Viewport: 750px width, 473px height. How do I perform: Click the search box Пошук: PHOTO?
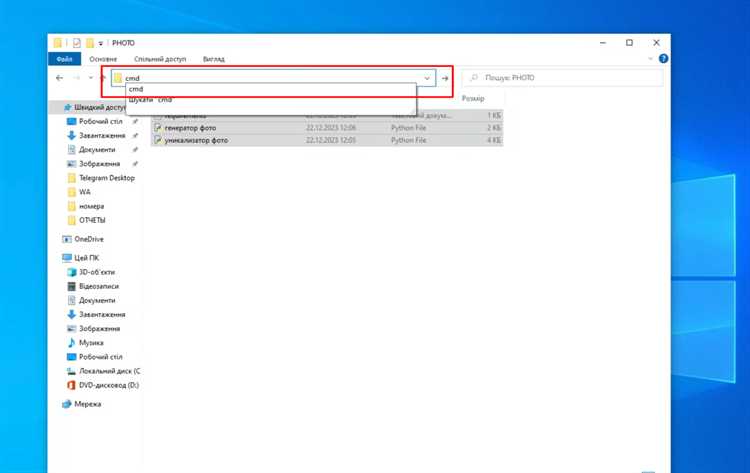click(x=562, y=77)
